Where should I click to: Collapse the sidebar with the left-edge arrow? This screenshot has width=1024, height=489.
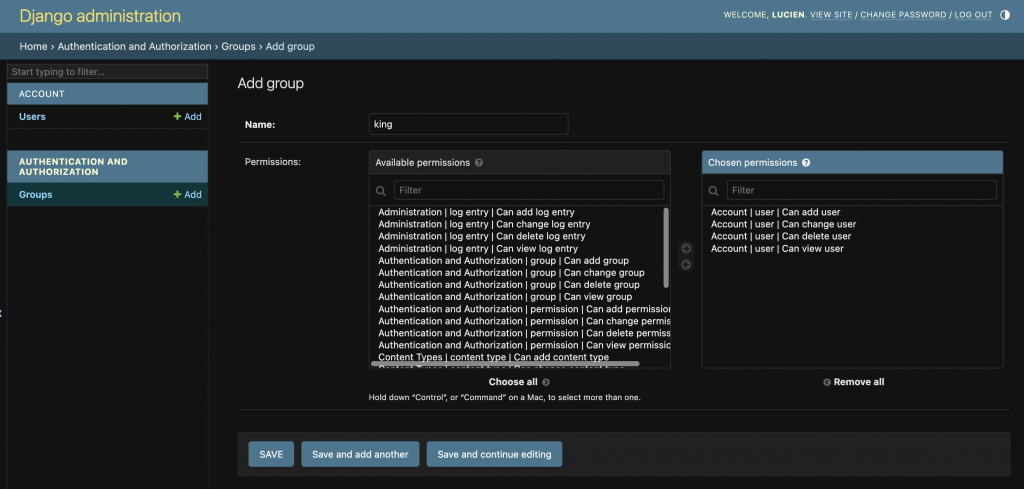coord(1,313)
